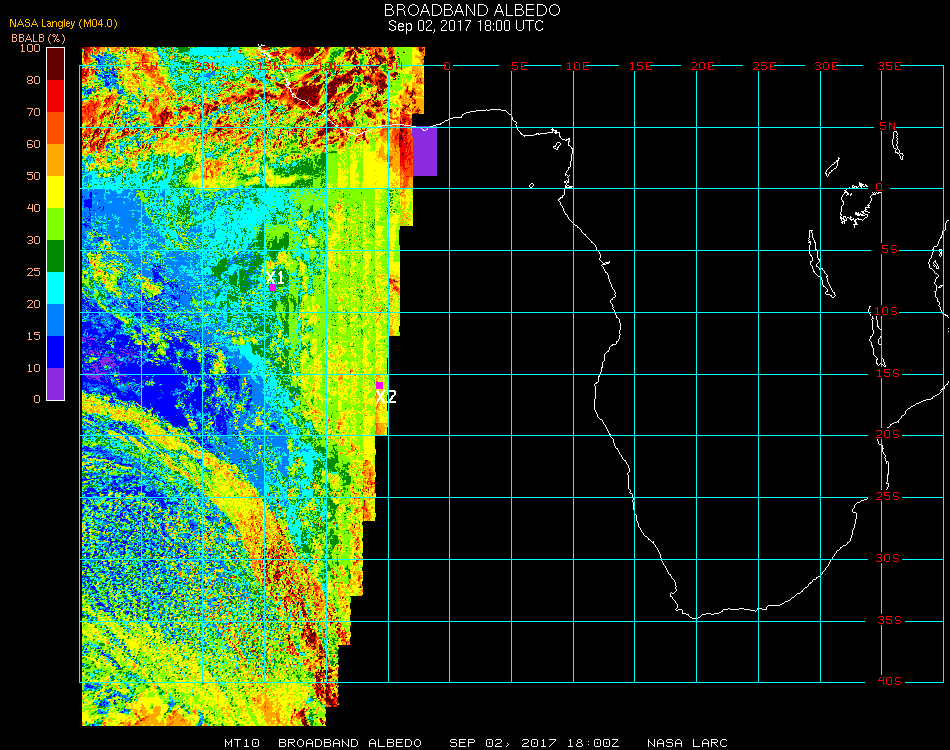Click the magenta X2 marker point

point(379,385)
